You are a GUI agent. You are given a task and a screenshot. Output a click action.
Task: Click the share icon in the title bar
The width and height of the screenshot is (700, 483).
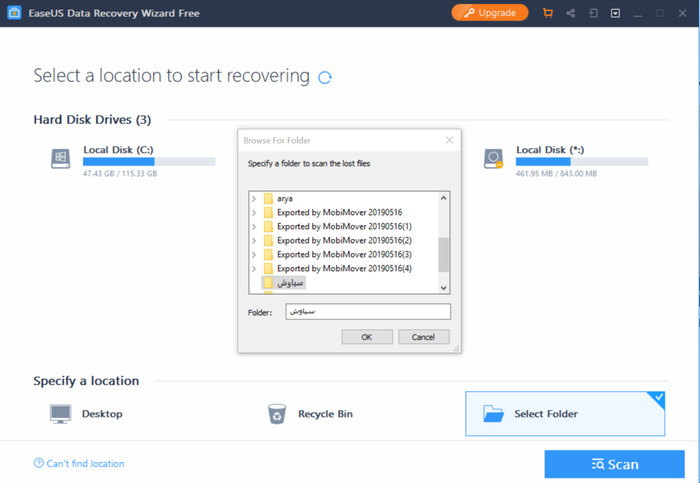pyautogui.click(x=570, y=13)
